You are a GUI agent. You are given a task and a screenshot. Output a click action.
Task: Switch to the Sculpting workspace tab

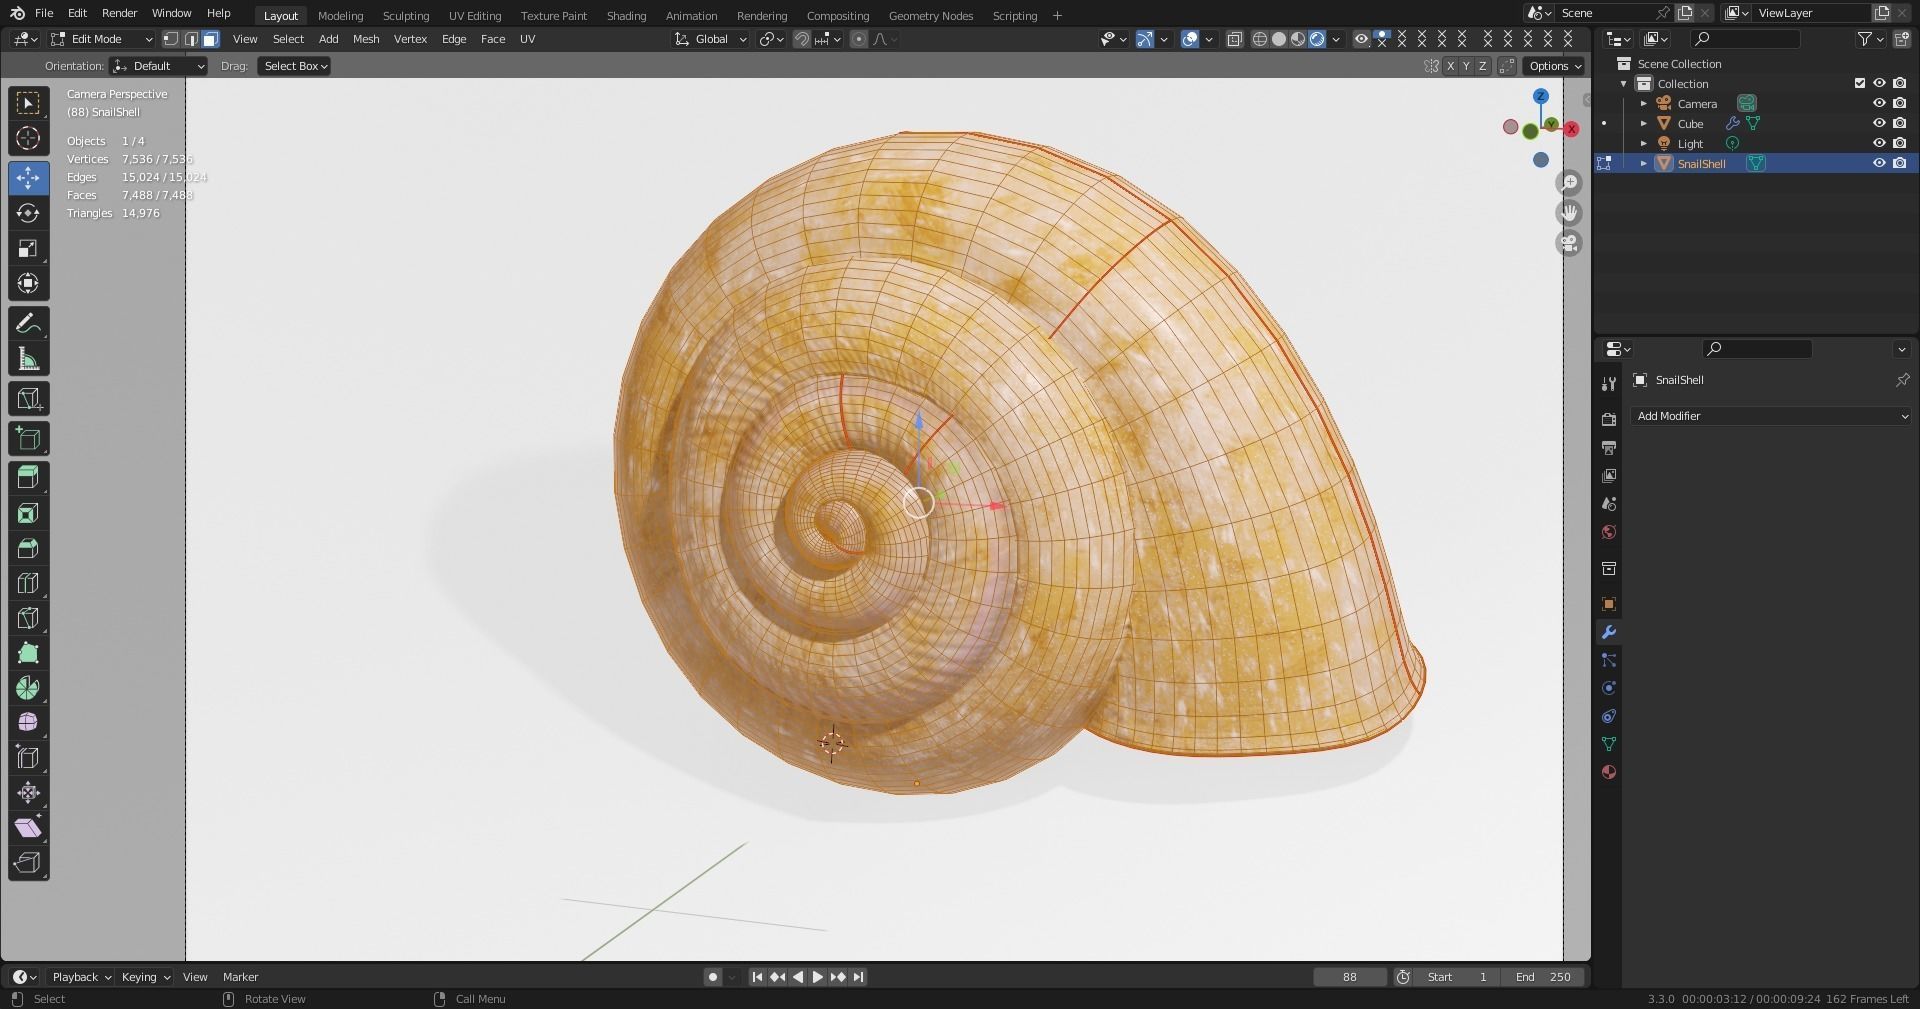tap(405, 16)
